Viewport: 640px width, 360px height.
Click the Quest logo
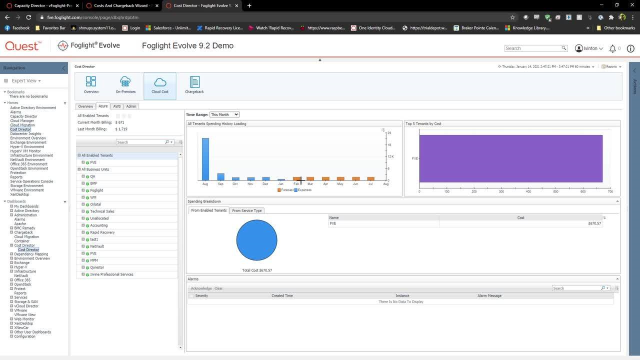[23, 46]
